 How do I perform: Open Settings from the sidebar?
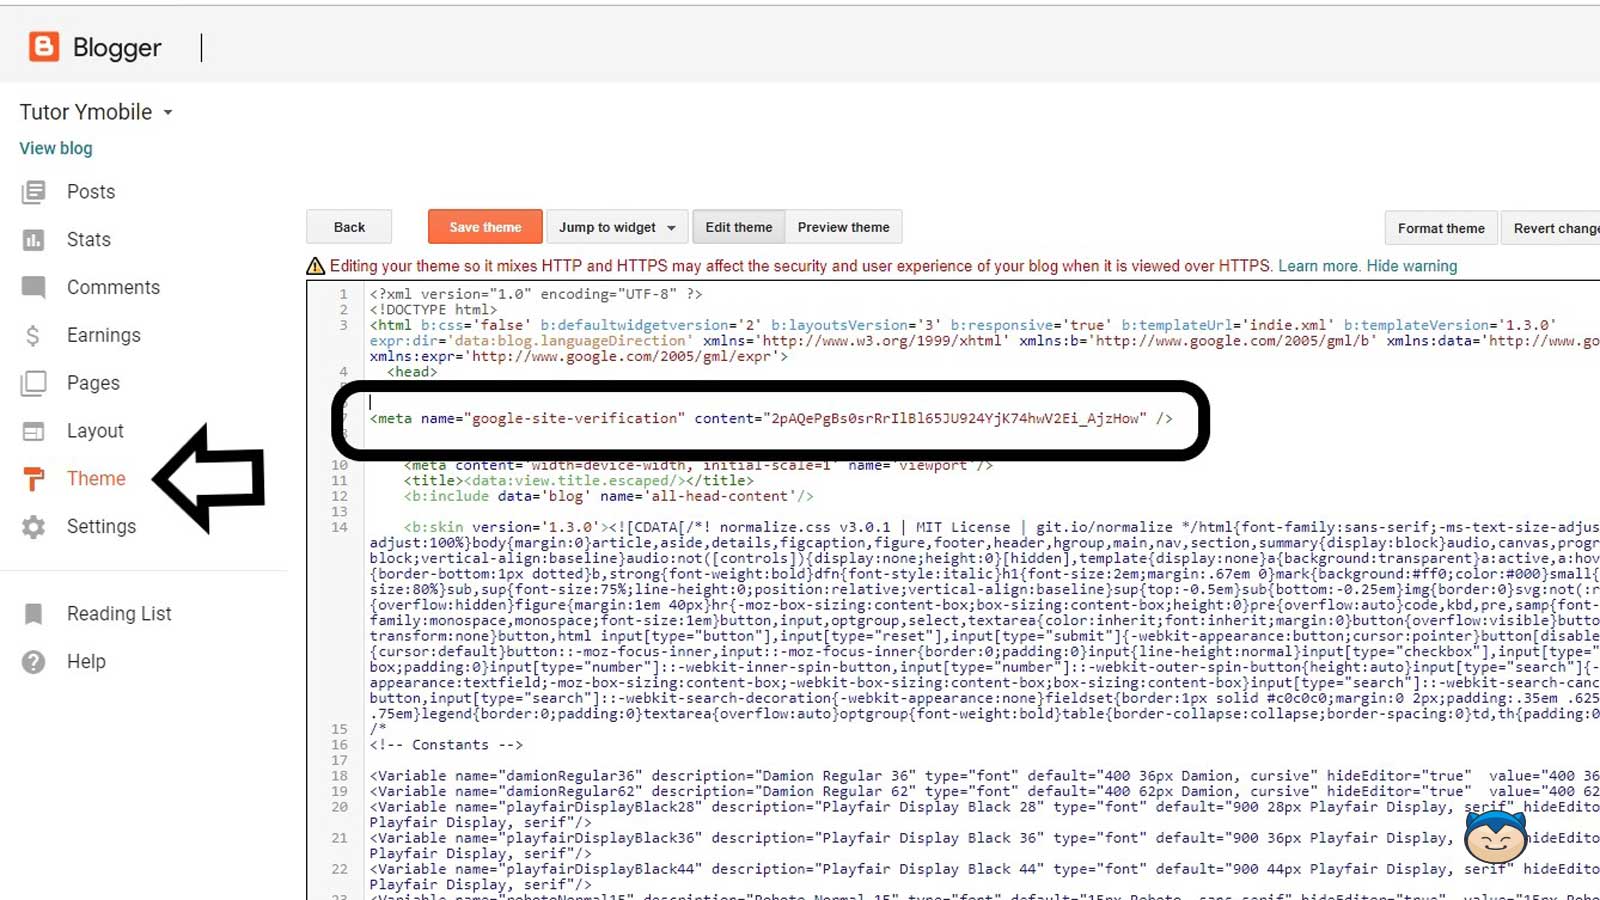pos(101,527)
